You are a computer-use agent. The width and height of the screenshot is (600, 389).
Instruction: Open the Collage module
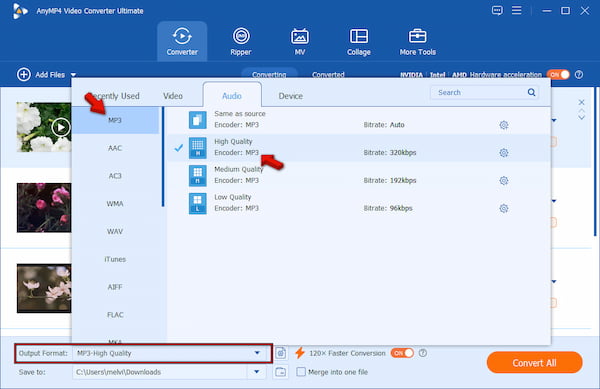point(359,41)
